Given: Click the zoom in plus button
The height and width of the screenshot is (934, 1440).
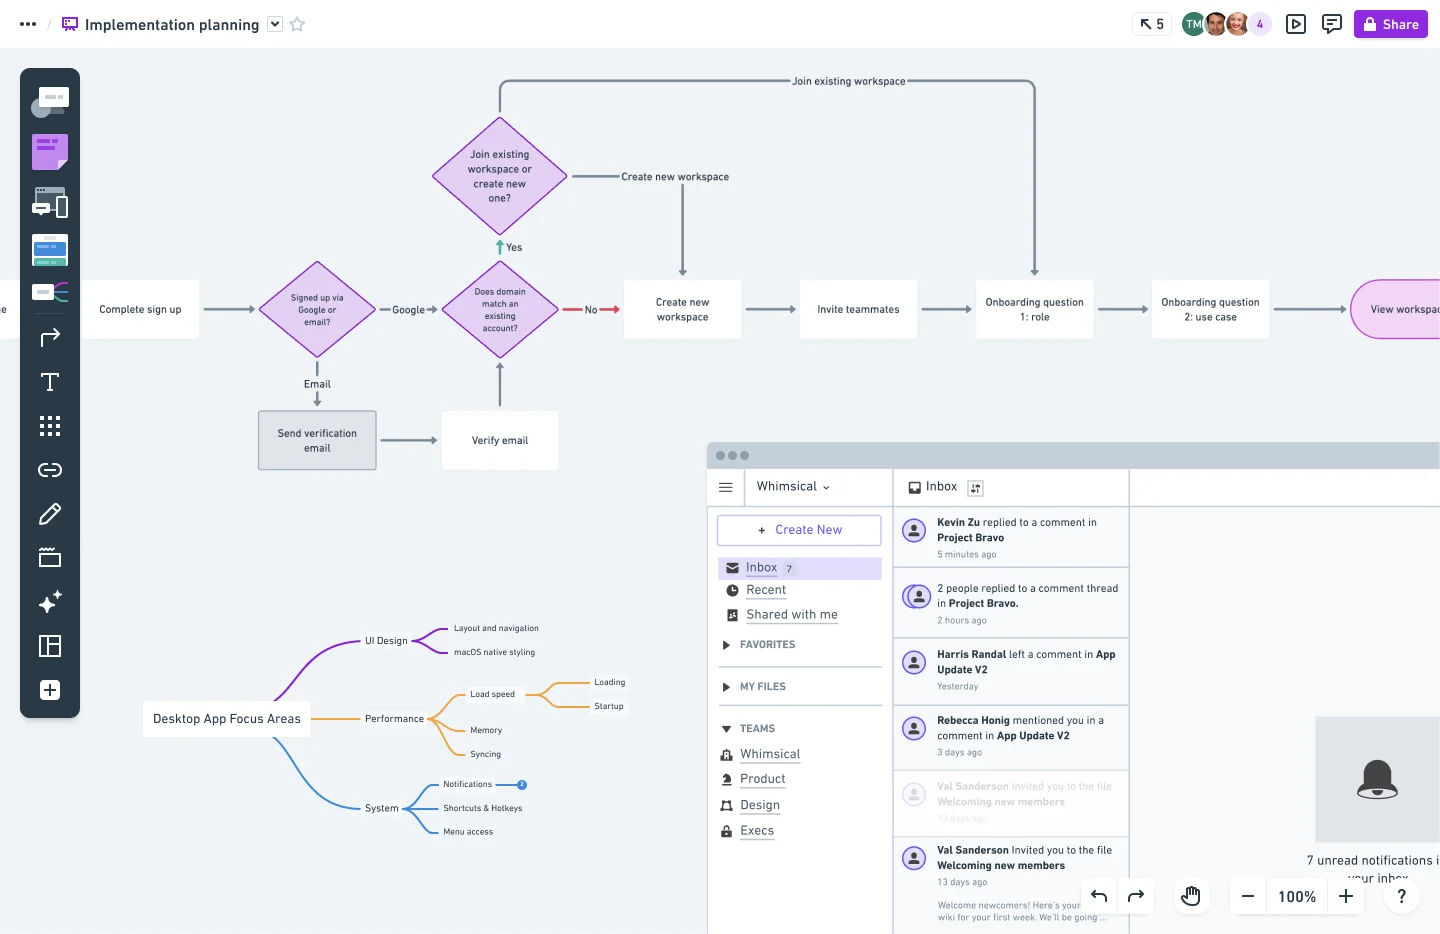Looking at the screenshot, I should coord(1346,896).
